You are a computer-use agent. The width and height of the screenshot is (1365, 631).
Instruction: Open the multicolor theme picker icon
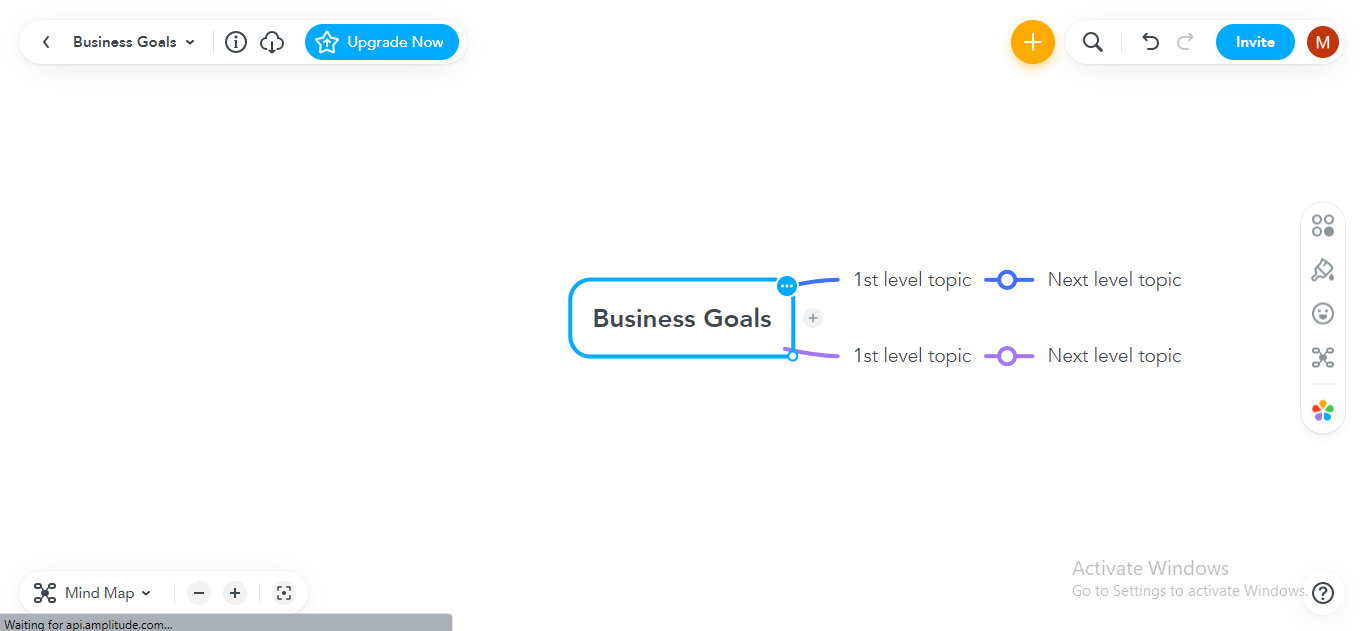point(1323,410)
